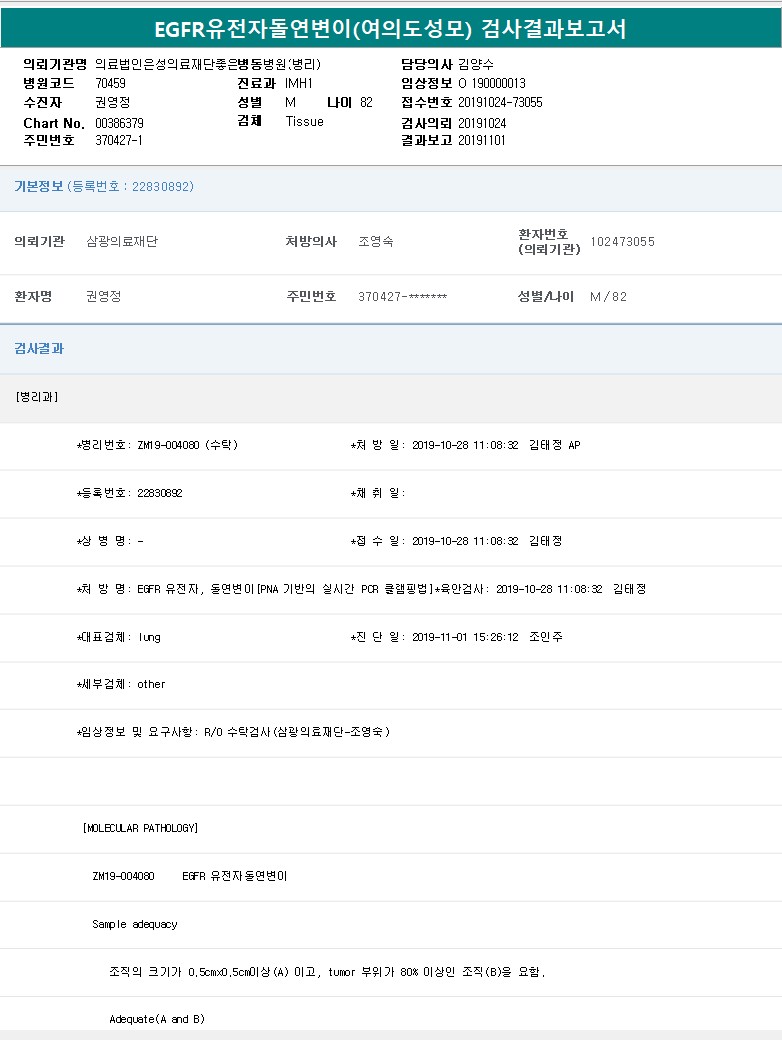Click the *육안검사 date value
Viewport: 782px width, 1040px height.
click(571, 589)
